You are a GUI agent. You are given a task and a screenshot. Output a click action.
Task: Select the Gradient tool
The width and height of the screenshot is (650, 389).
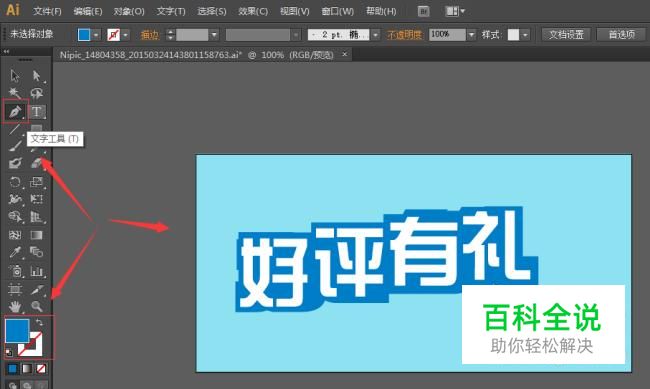pos(36,235)
